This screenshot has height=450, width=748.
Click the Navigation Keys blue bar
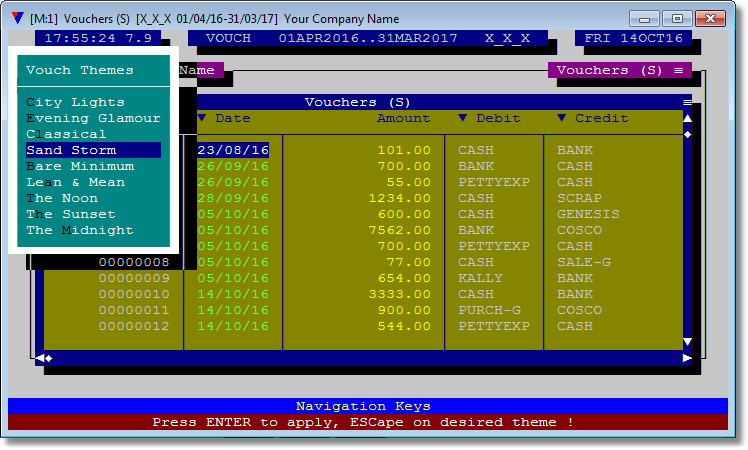[368, 406]
